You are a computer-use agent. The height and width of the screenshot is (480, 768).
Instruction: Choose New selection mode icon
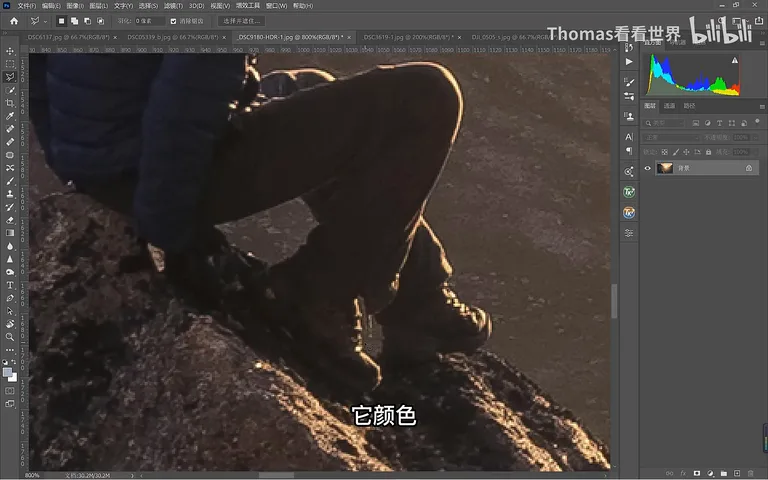click(61, 21)
